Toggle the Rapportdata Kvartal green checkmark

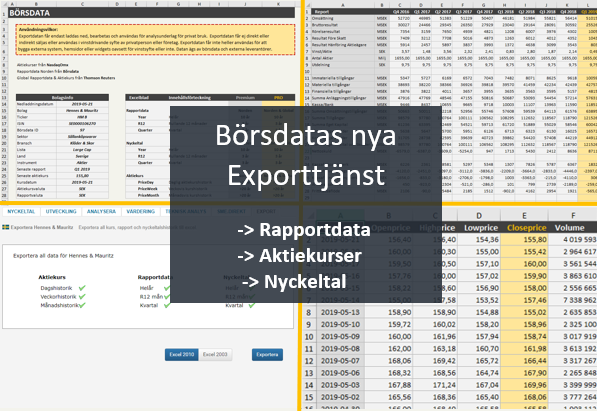coord(167,305)
